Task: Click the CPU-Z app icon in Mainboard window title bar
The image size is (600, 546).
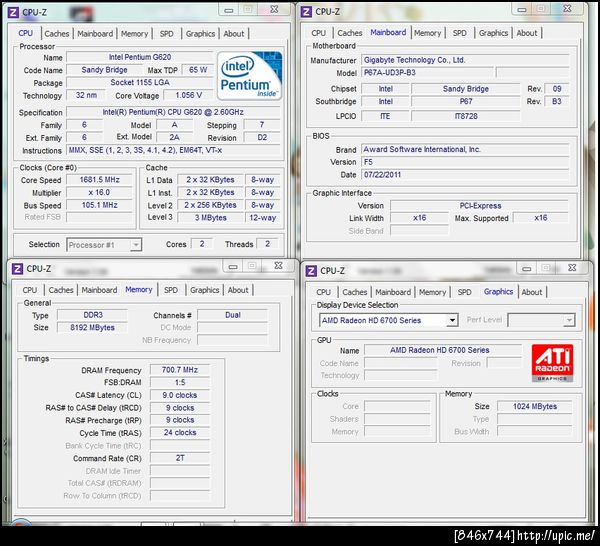Action: click(306, 12)
